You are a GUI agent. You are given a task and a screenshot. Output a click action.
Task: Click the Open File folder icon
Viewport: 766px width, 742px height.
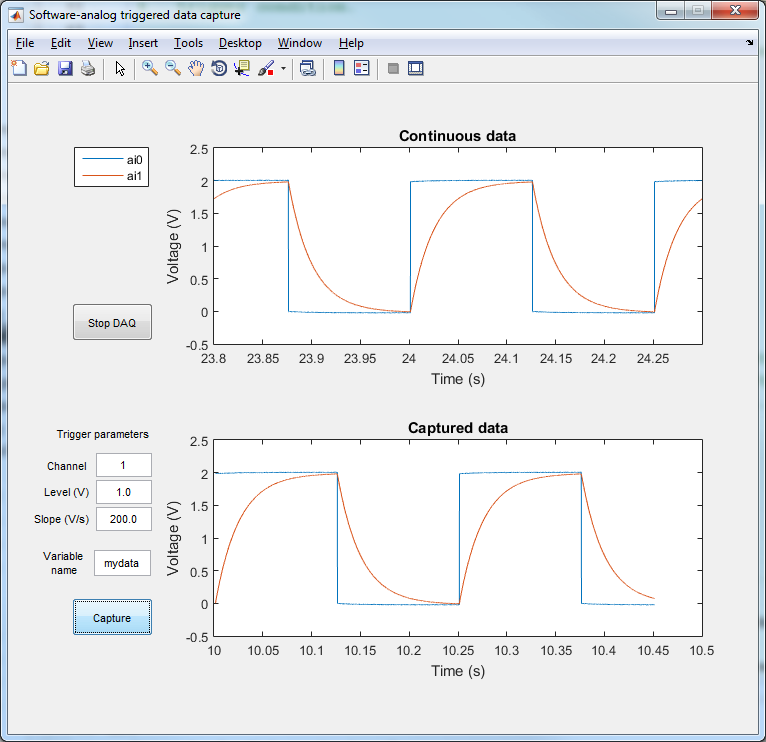point(42,68)
